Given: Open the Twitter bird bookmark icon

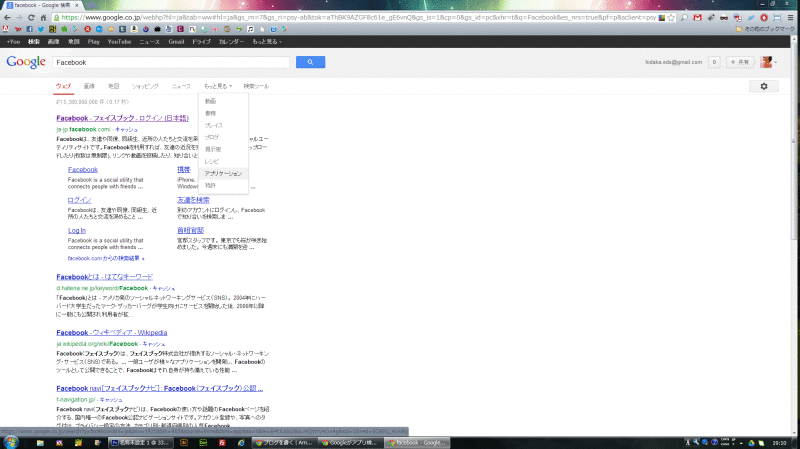Looking at the screenshot, I should pos(41,29).
